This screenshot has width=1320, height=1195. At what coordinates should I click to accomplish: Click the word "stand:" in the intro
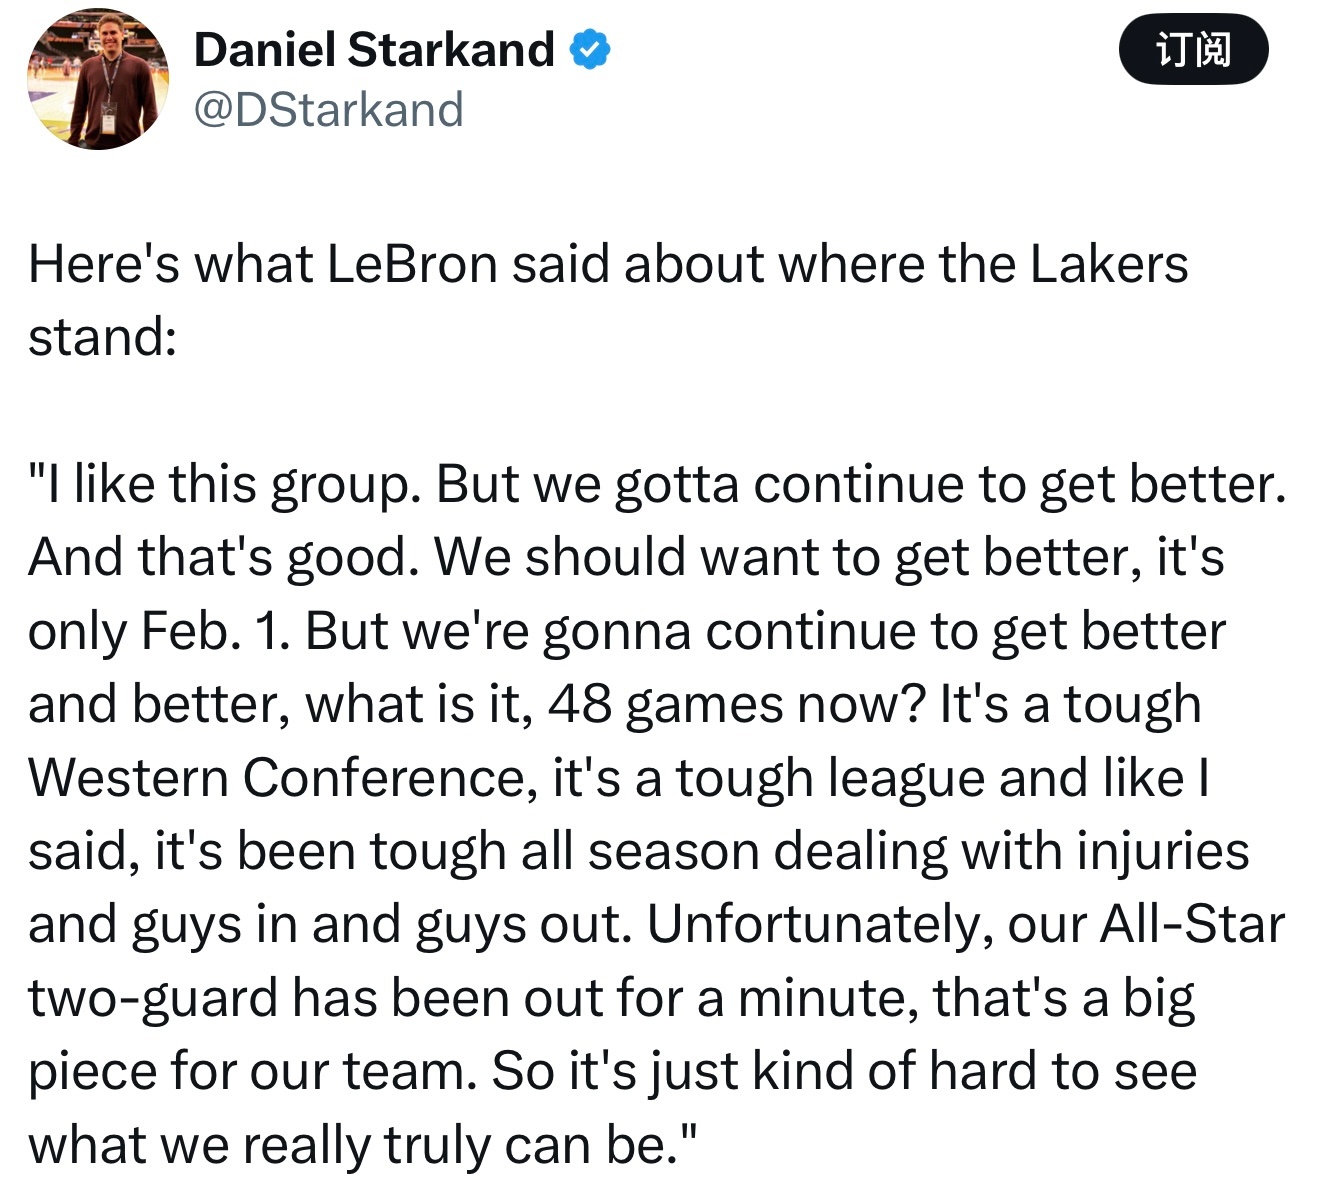102,337
